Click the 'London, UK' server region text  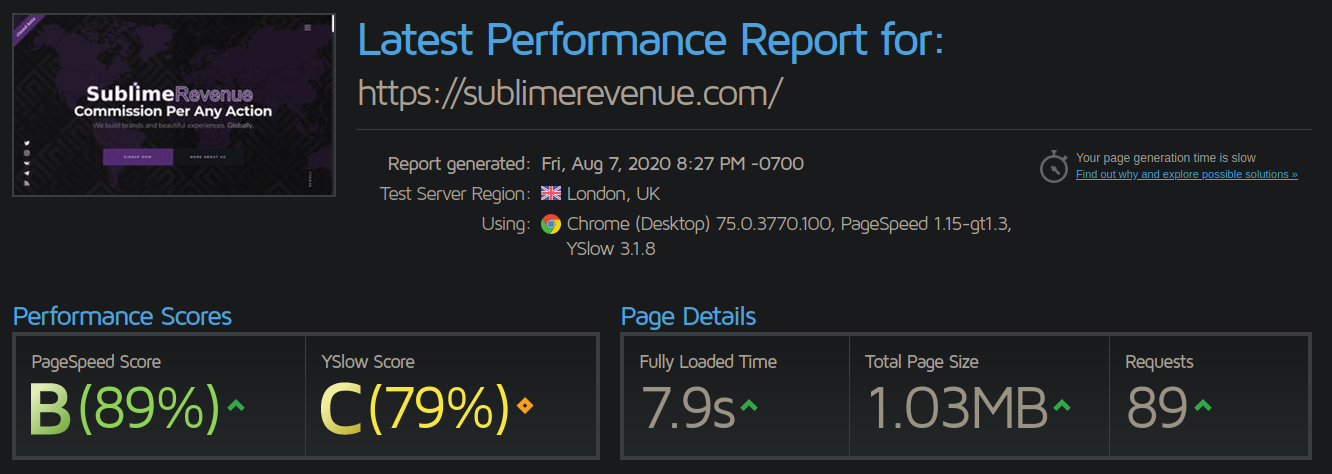[613, 194]
